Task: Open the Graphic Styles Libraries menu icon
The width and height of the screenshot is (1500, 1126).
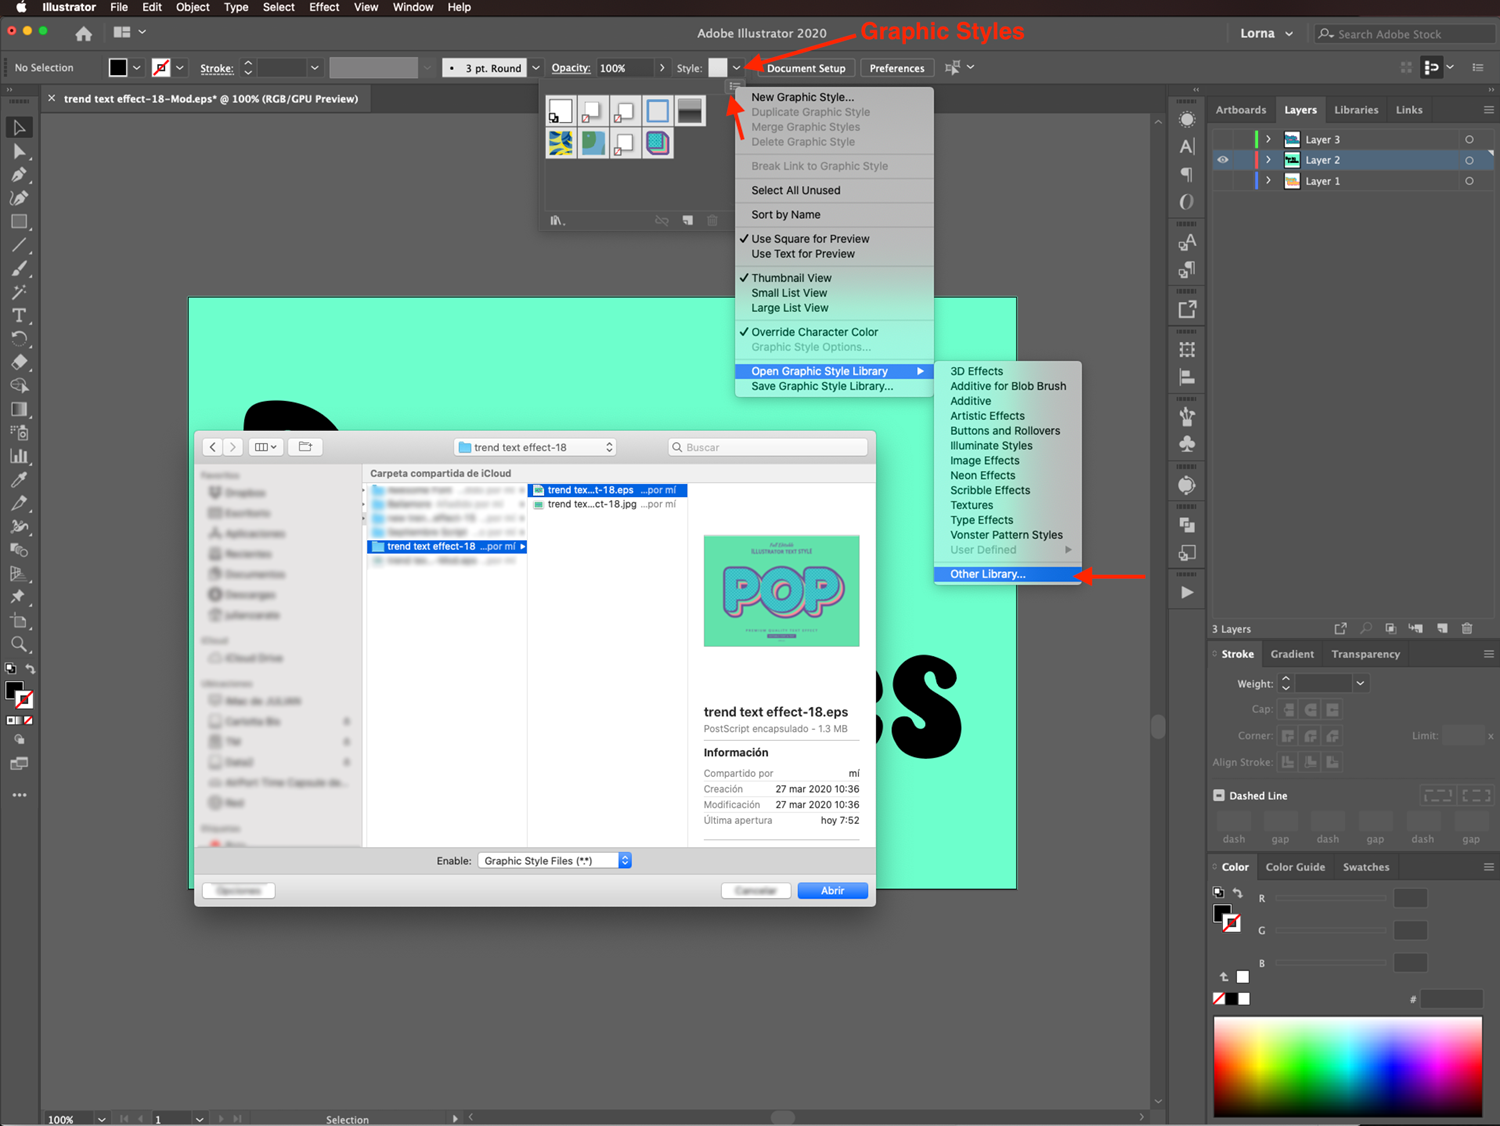Action: tap(557, 220)
